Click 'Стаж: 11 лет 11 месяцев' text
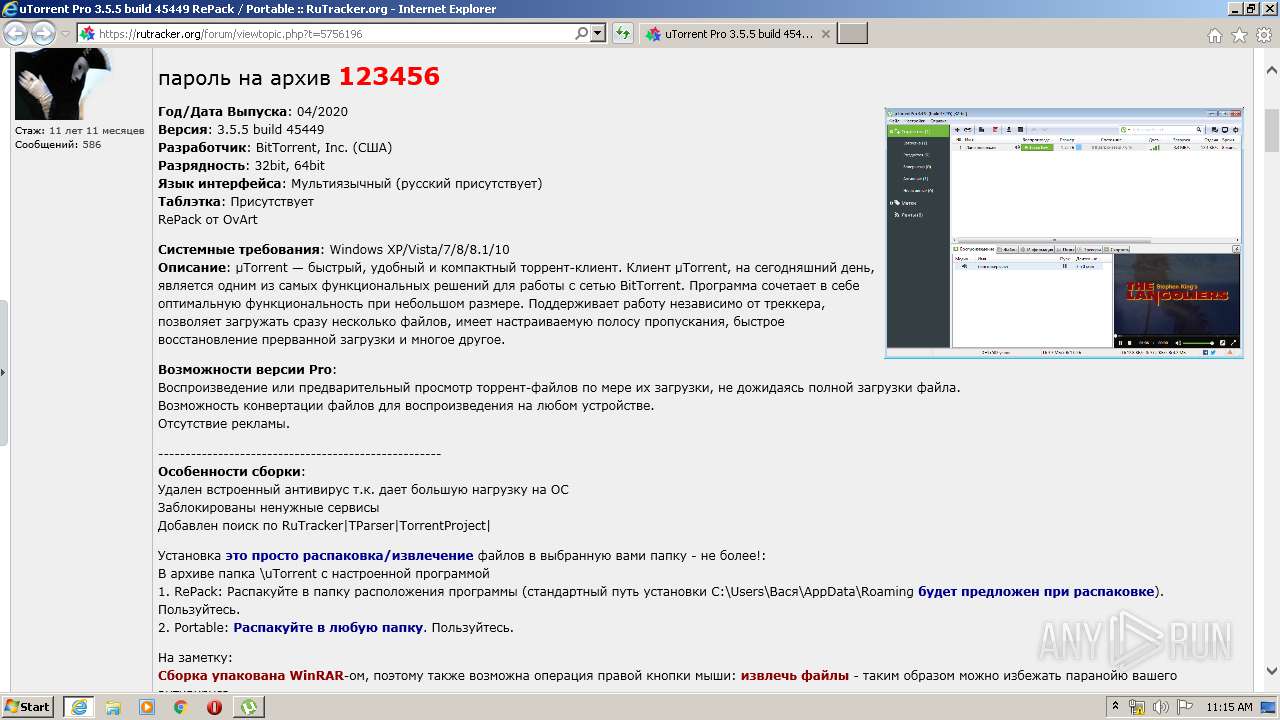This screenshot has width=1280, height=720. [80, 130]
